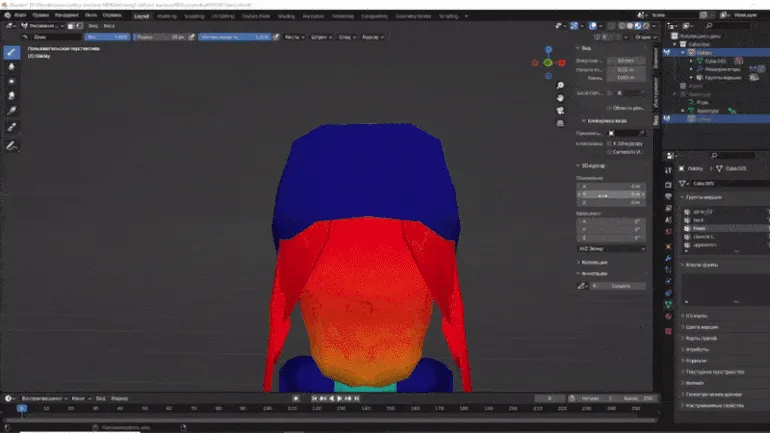Open the Object Data properties tab icon
The width and height of the screenshot is (770, 433).
(668, 303)
